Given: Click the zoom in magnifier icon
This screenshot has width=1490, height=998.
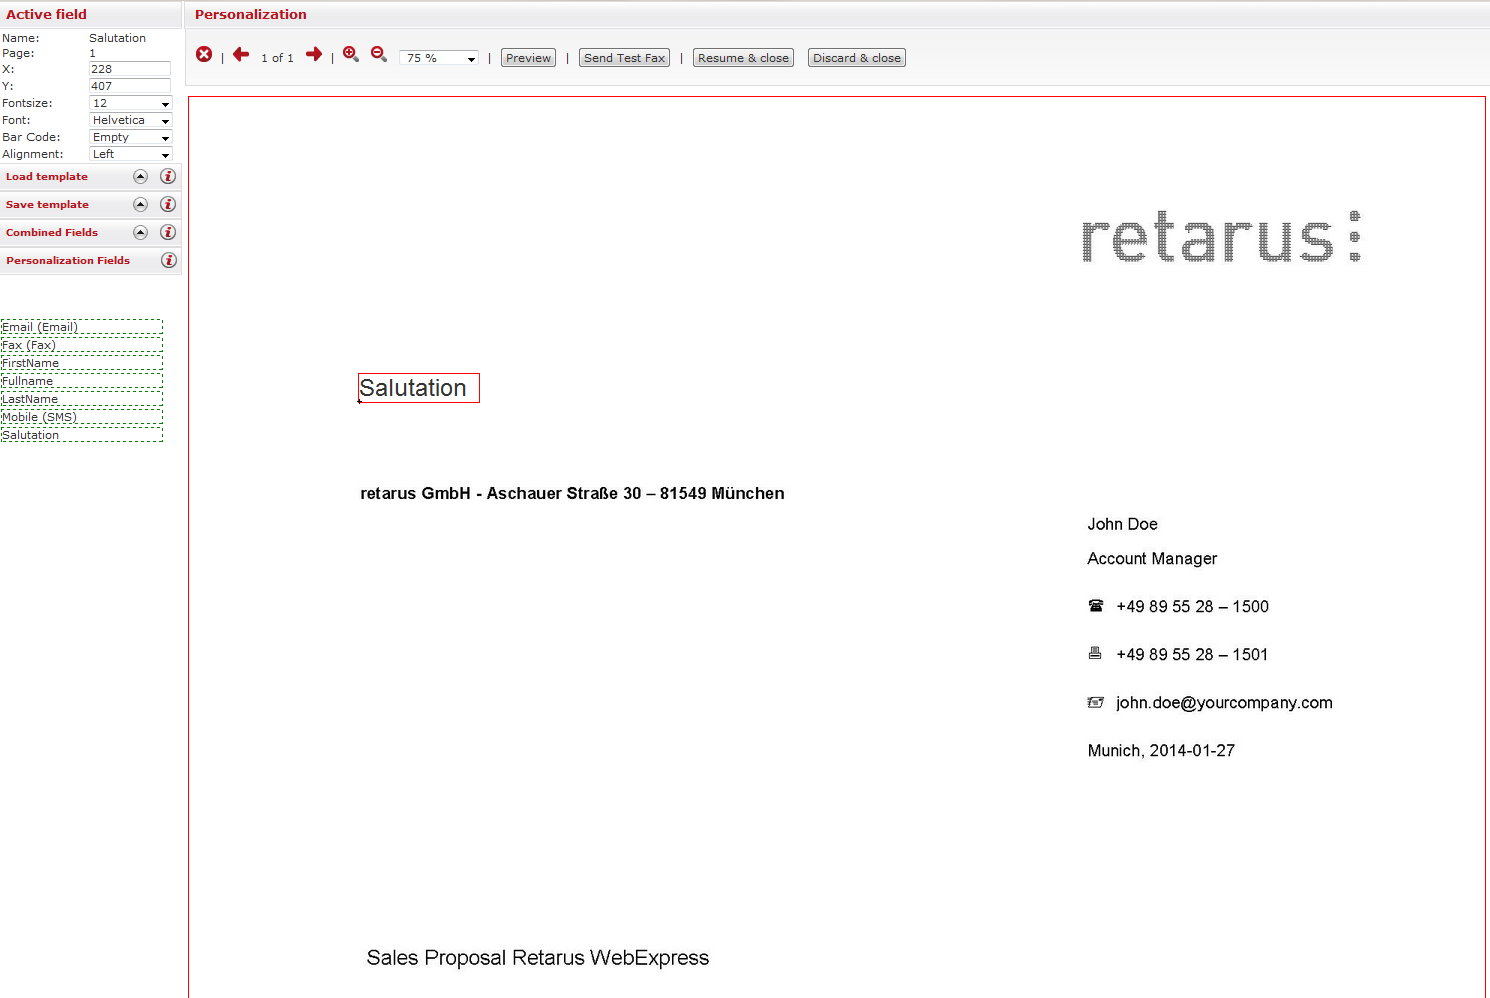Looking at the screenshot, I should [351, 55].
